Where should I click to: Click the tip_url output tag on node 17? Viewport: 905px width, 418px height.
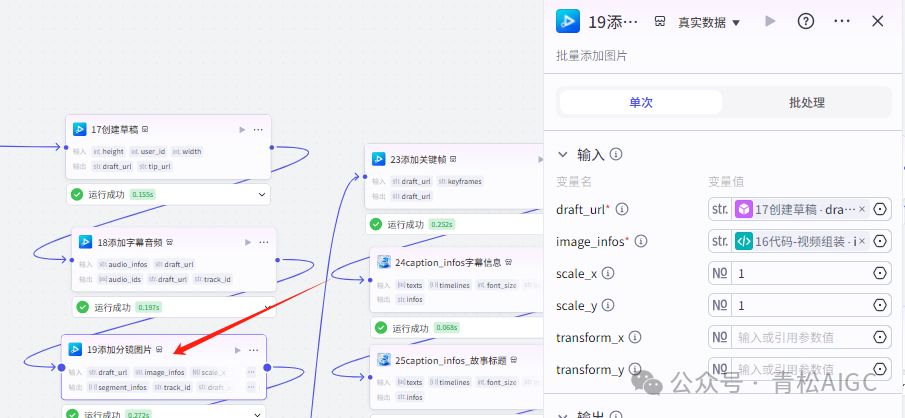(x=155, y=167)
